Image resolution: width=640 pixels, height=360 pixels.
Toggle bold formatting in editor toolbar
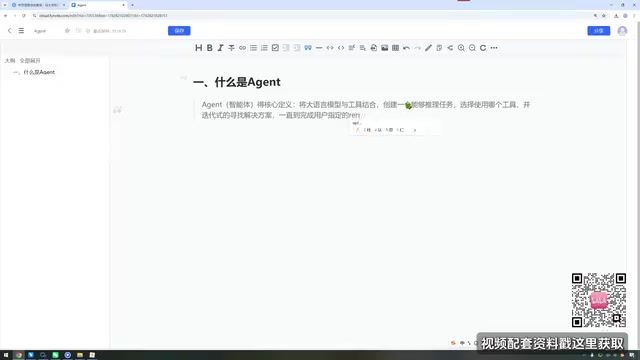[209, 48]
